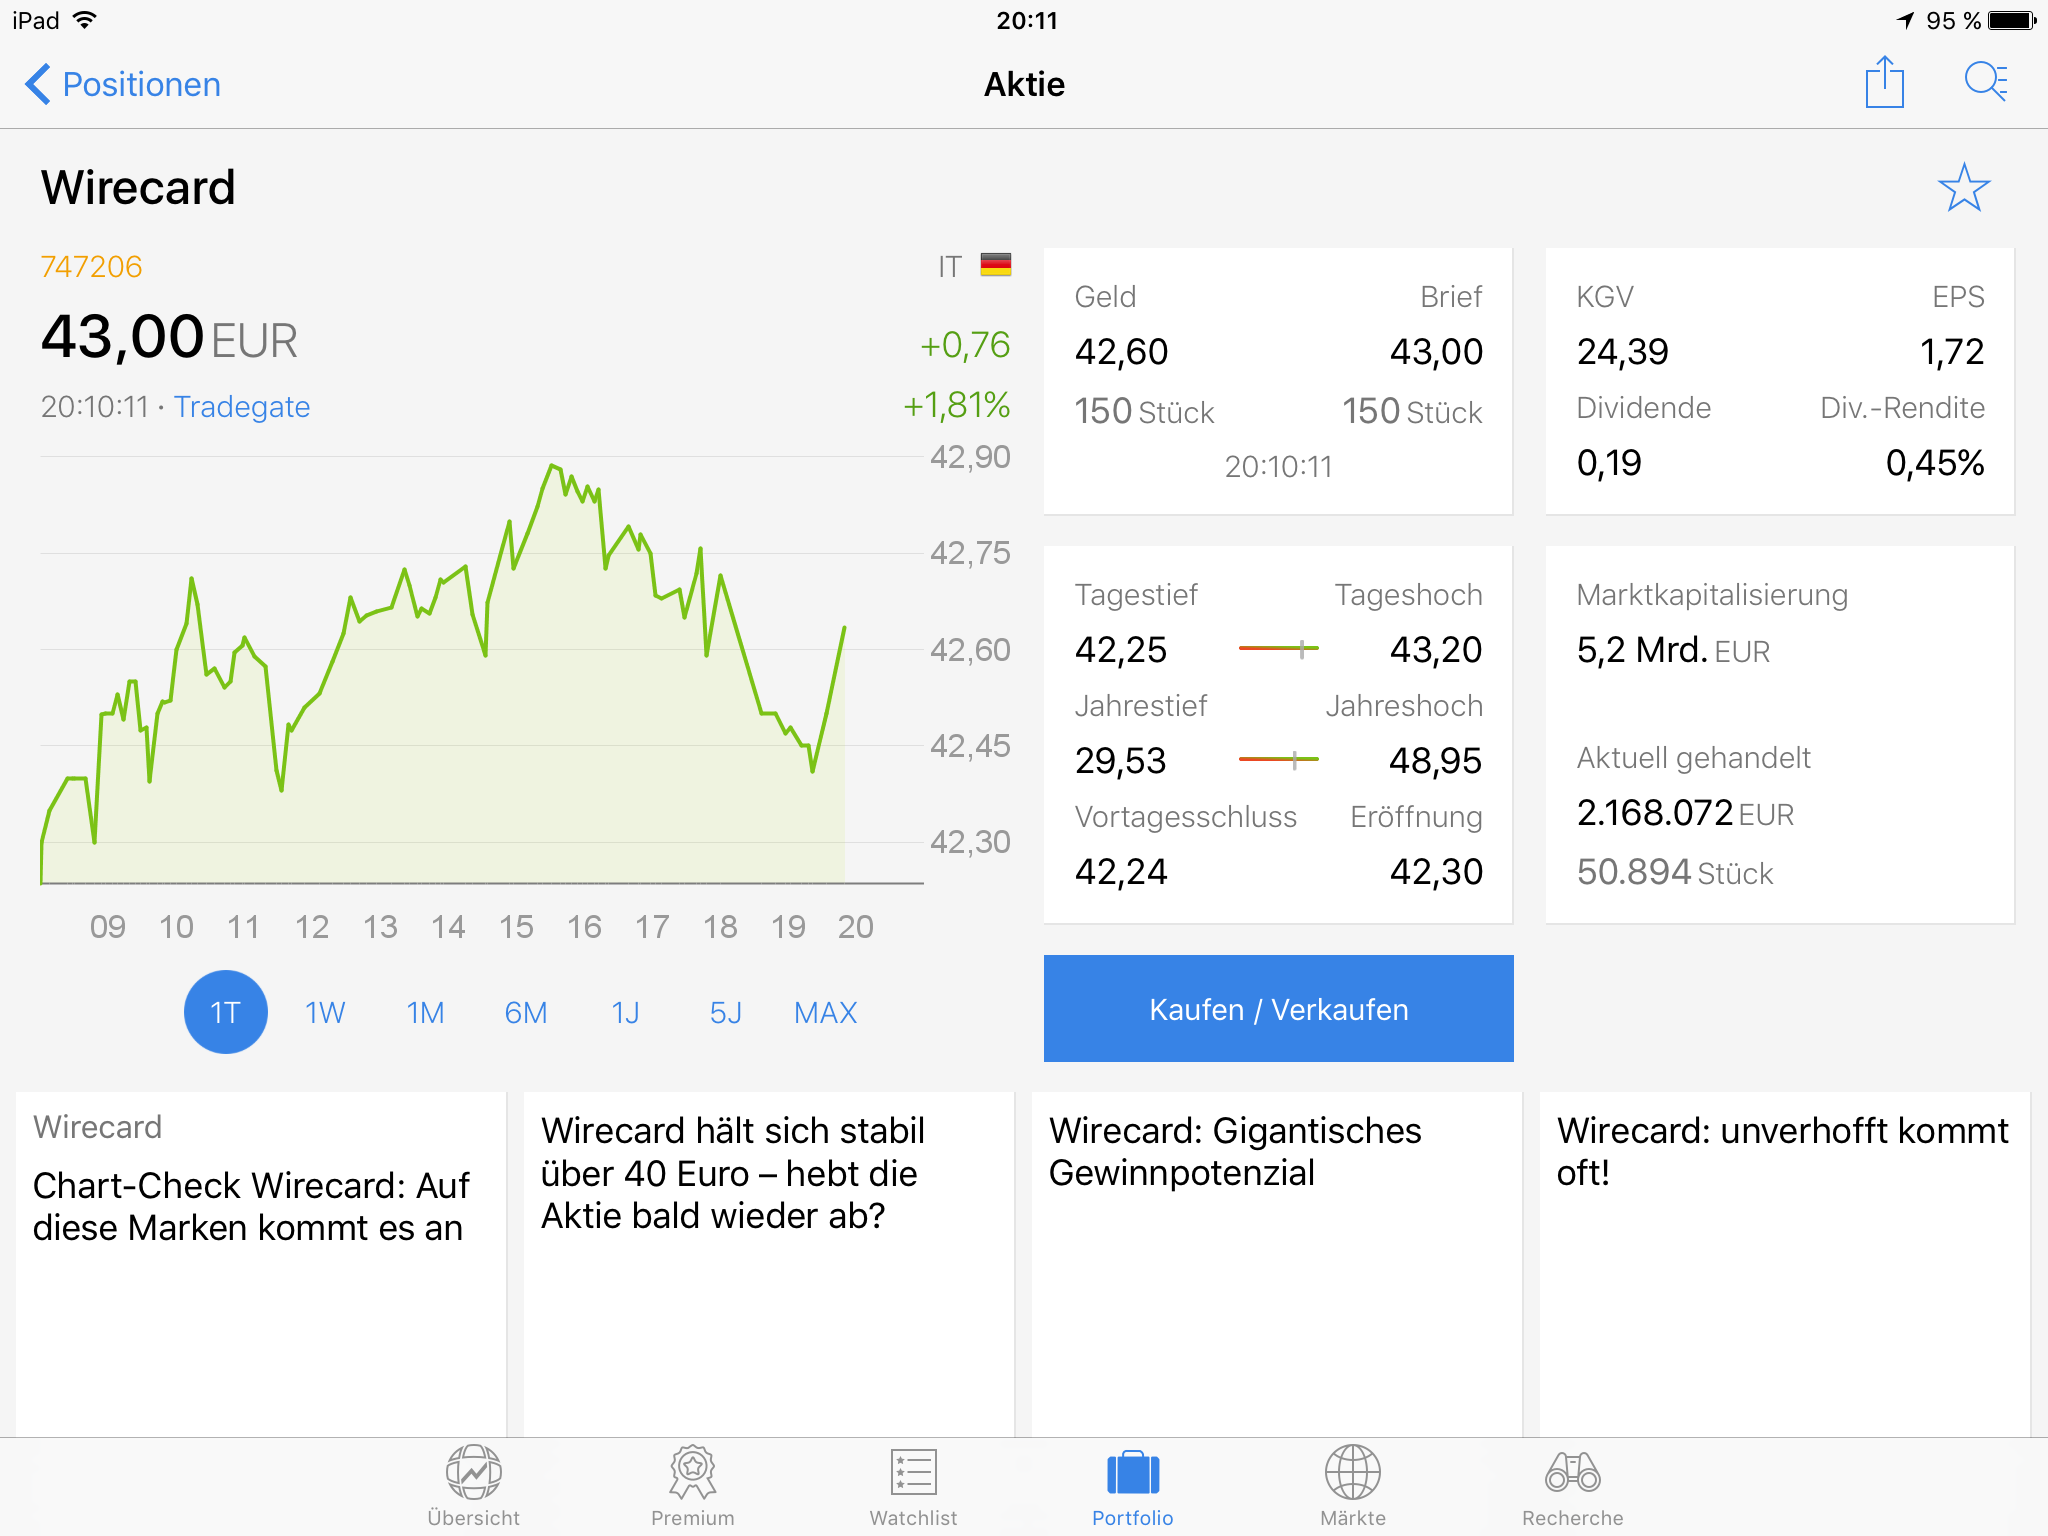Tap the current price 43,00 EUR
Viewport: 2048px width, 1536px height.
pos(169,337)
